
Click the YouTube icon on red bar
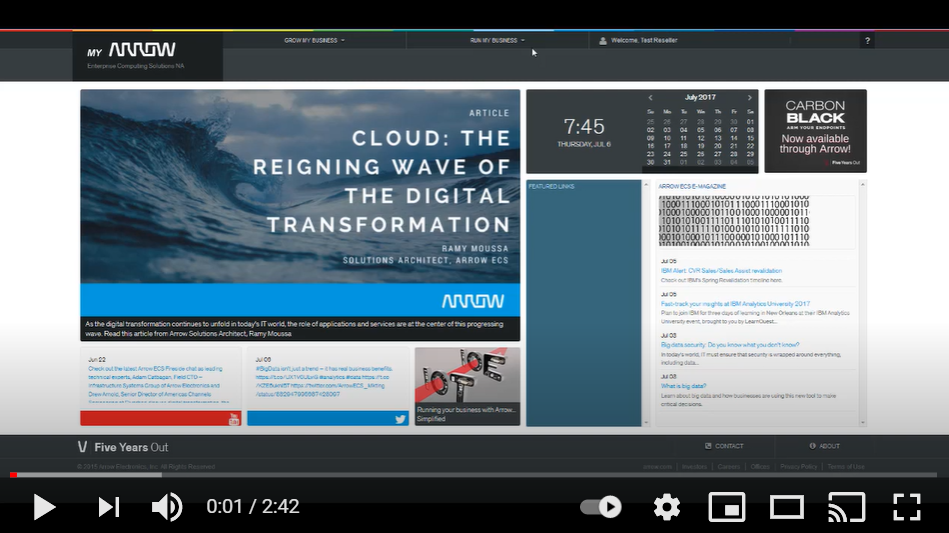[x=234, y=419]
